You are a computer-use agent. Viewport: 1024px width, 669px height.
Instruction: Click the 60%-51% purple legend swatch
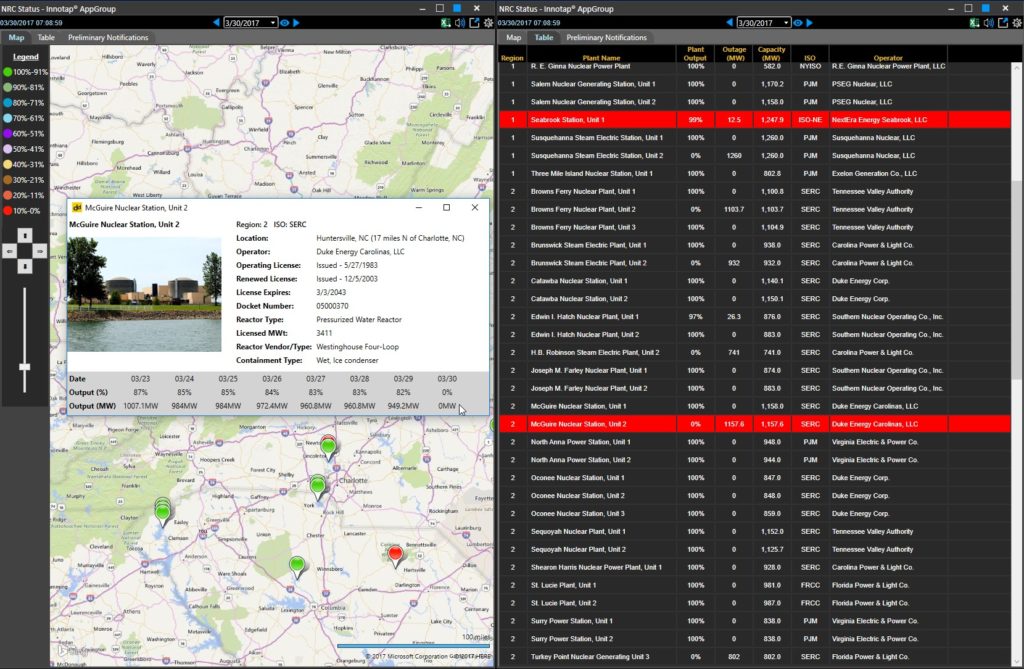pyautogui.click(x=7, y=133)
